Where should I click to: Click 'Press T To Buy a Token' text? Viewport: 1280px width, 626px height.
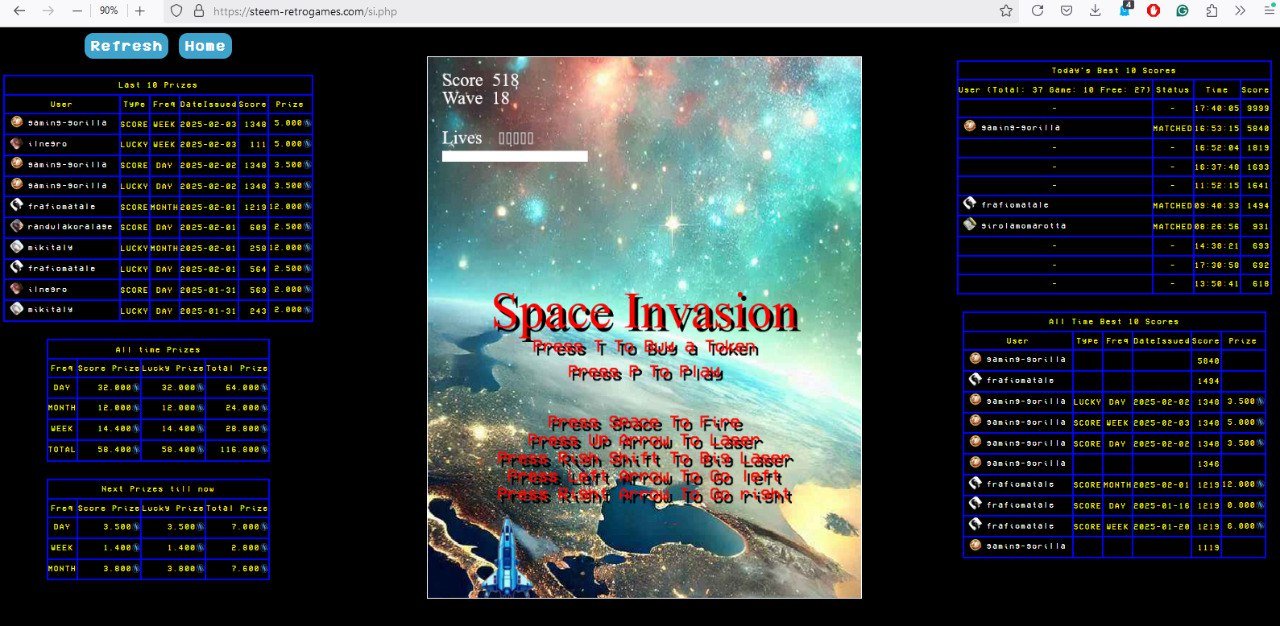coord(646,349)
